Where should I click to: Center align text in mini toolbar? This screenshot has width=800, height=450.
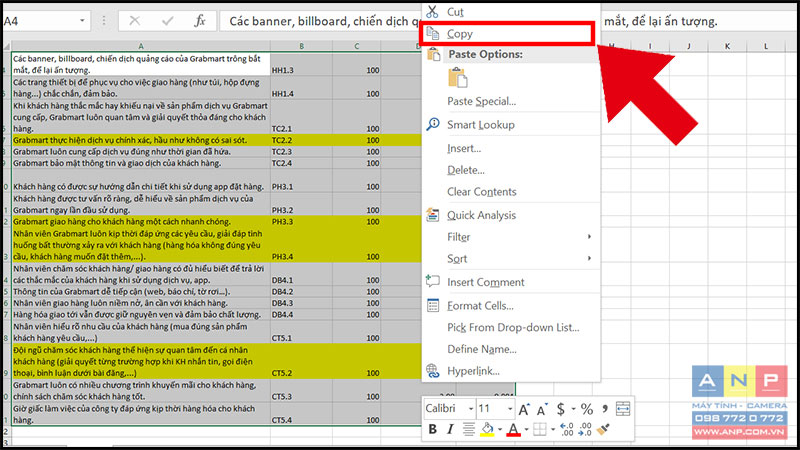point(468,429)
